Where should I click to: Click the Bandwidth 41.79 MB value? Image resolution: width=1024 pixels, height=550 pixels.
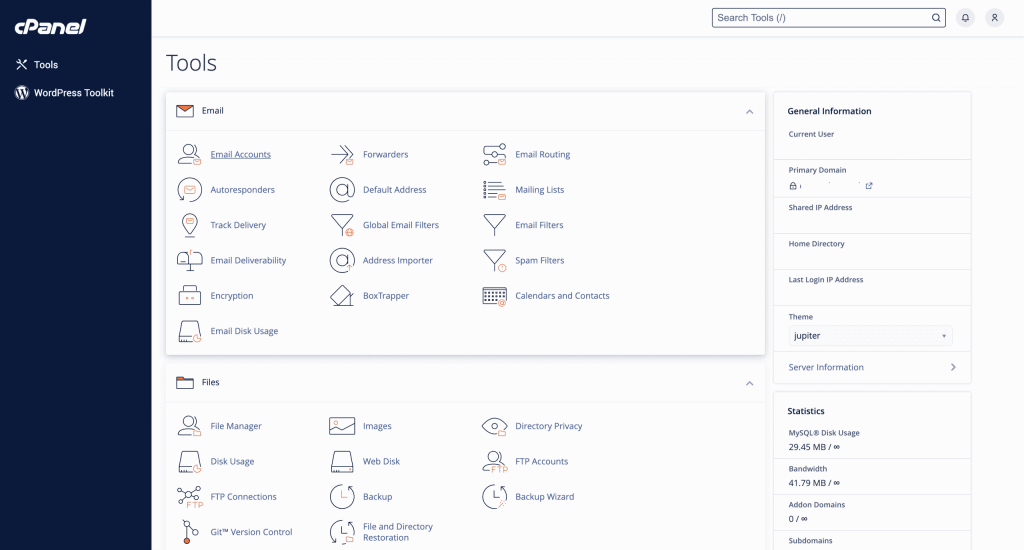pyautogui.click(x=814, y=483)
